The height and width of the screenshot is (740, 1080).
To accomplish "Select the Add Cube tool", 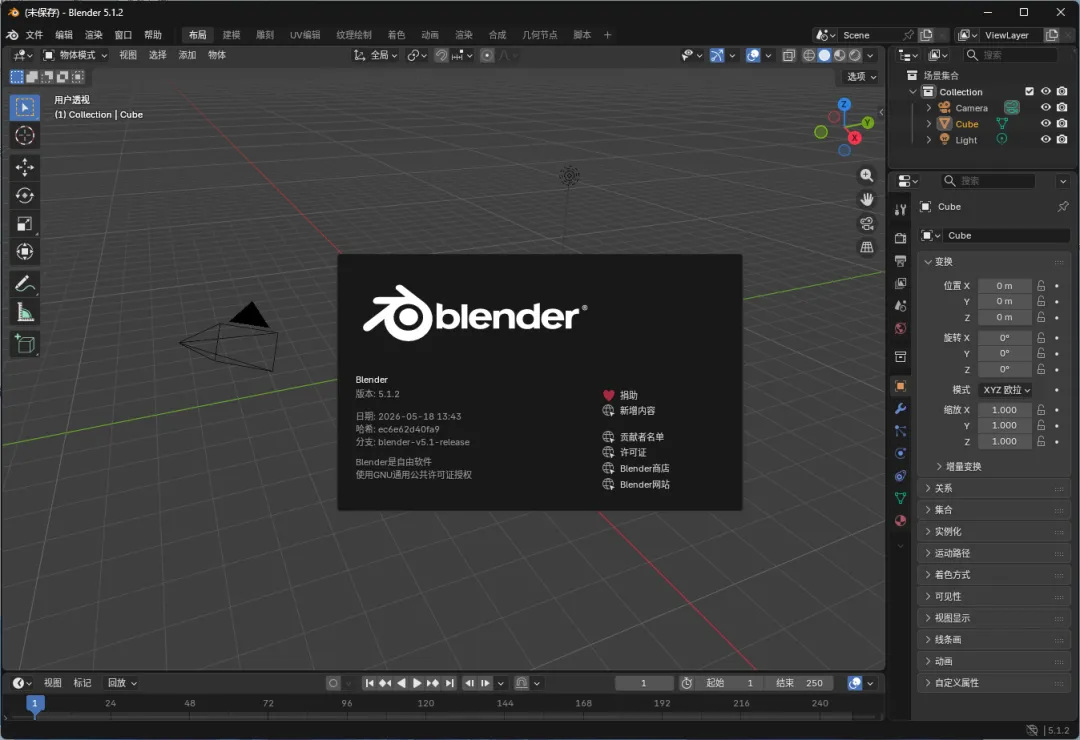I will [25, 344].
